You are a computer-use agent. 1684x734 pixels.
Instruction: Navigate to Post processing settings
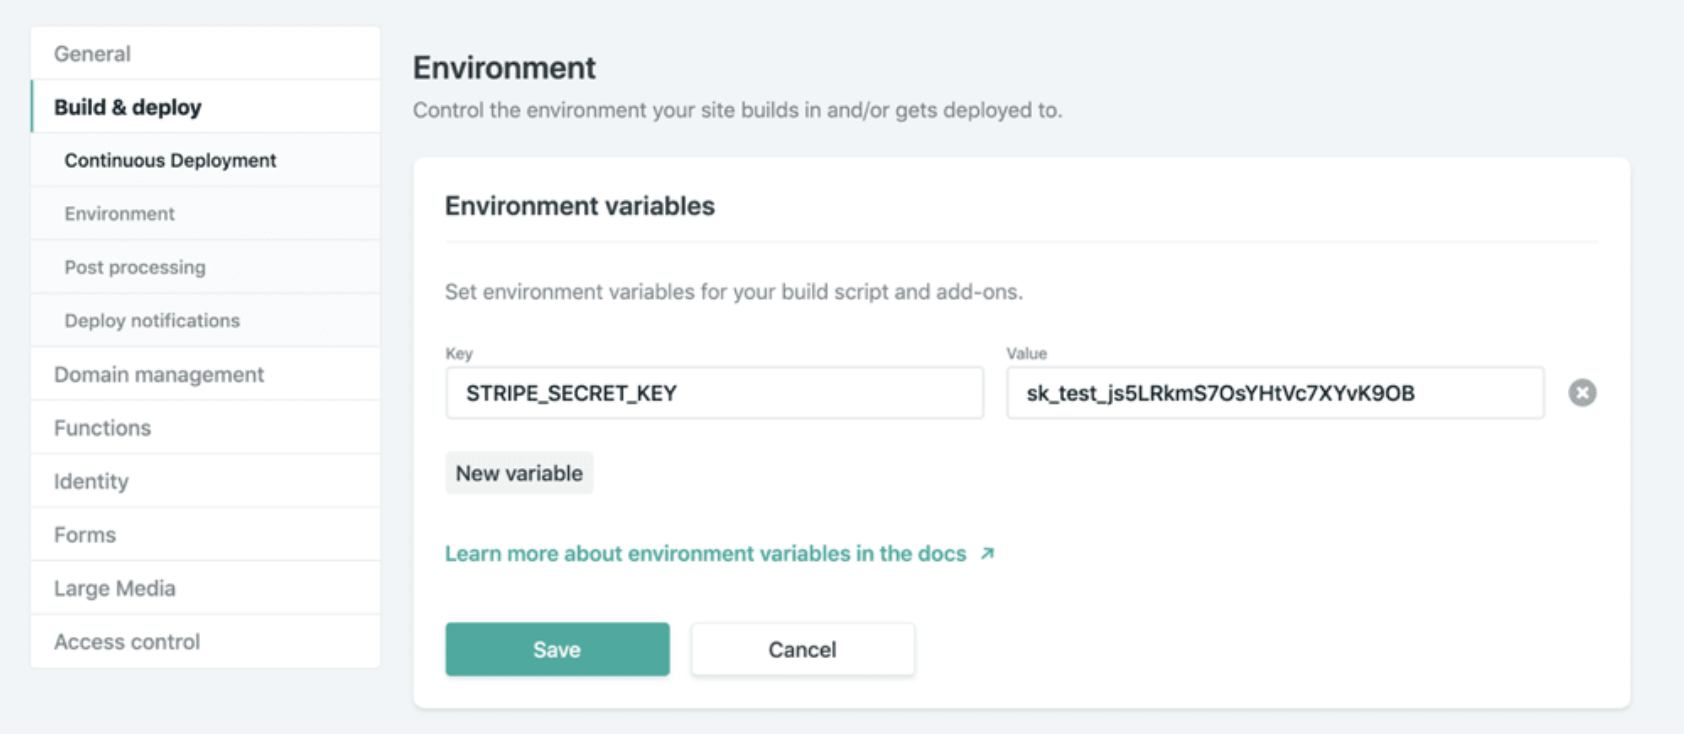[x=135, y=267]
